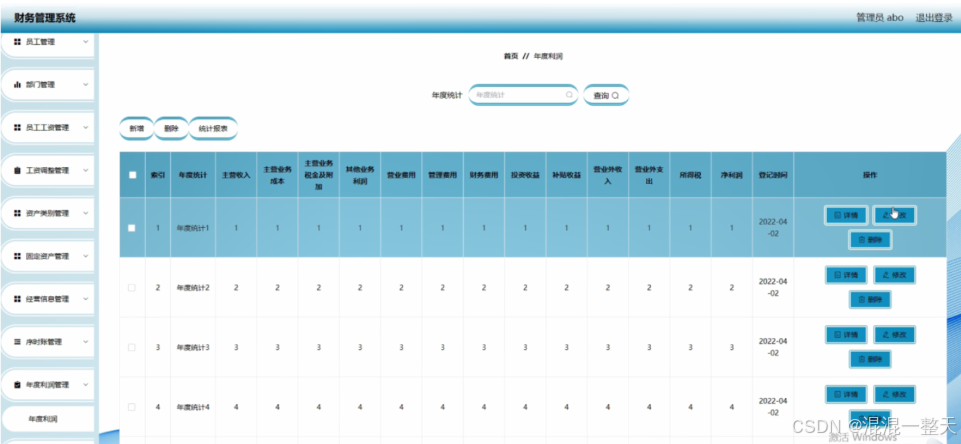Open 统计报表 from the toolbar buttons
Viewport: 961px width, 444px height.
(213, 129)
